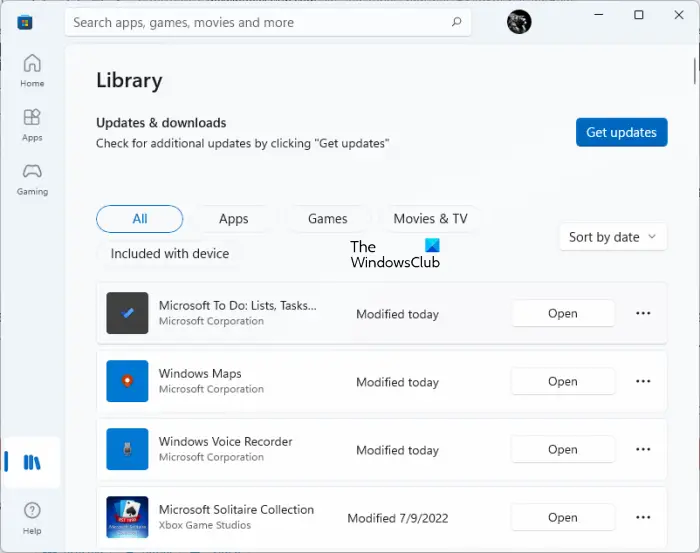Open Windows Maps app

coord(562,381)
